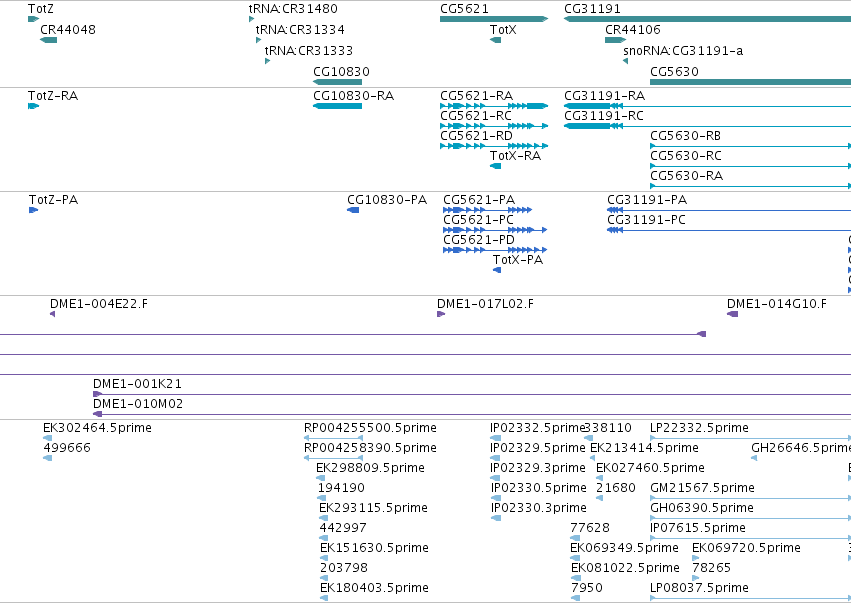The height and width of the screenshot is (603, 851).
Task: Click the 499666 EST label
Action: click(67, 448)
